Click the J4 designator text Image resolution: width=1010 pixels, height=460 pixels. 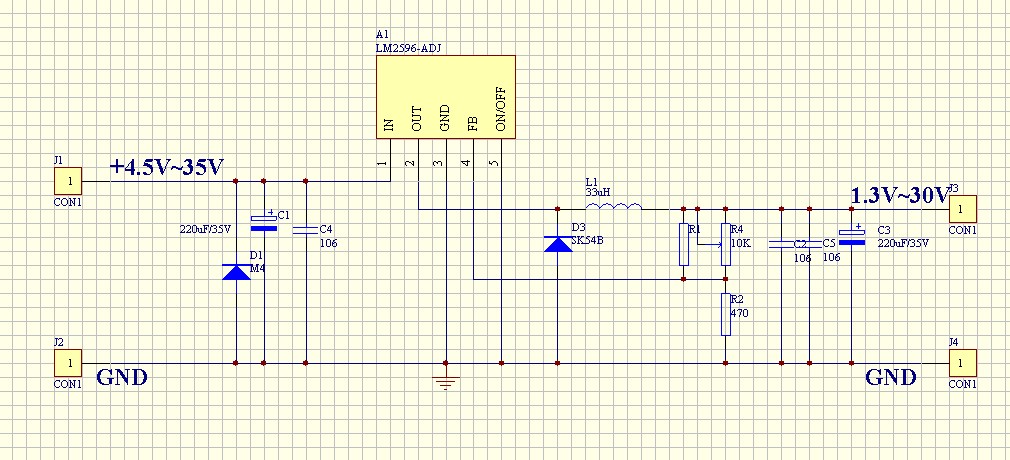pos(954,342)
